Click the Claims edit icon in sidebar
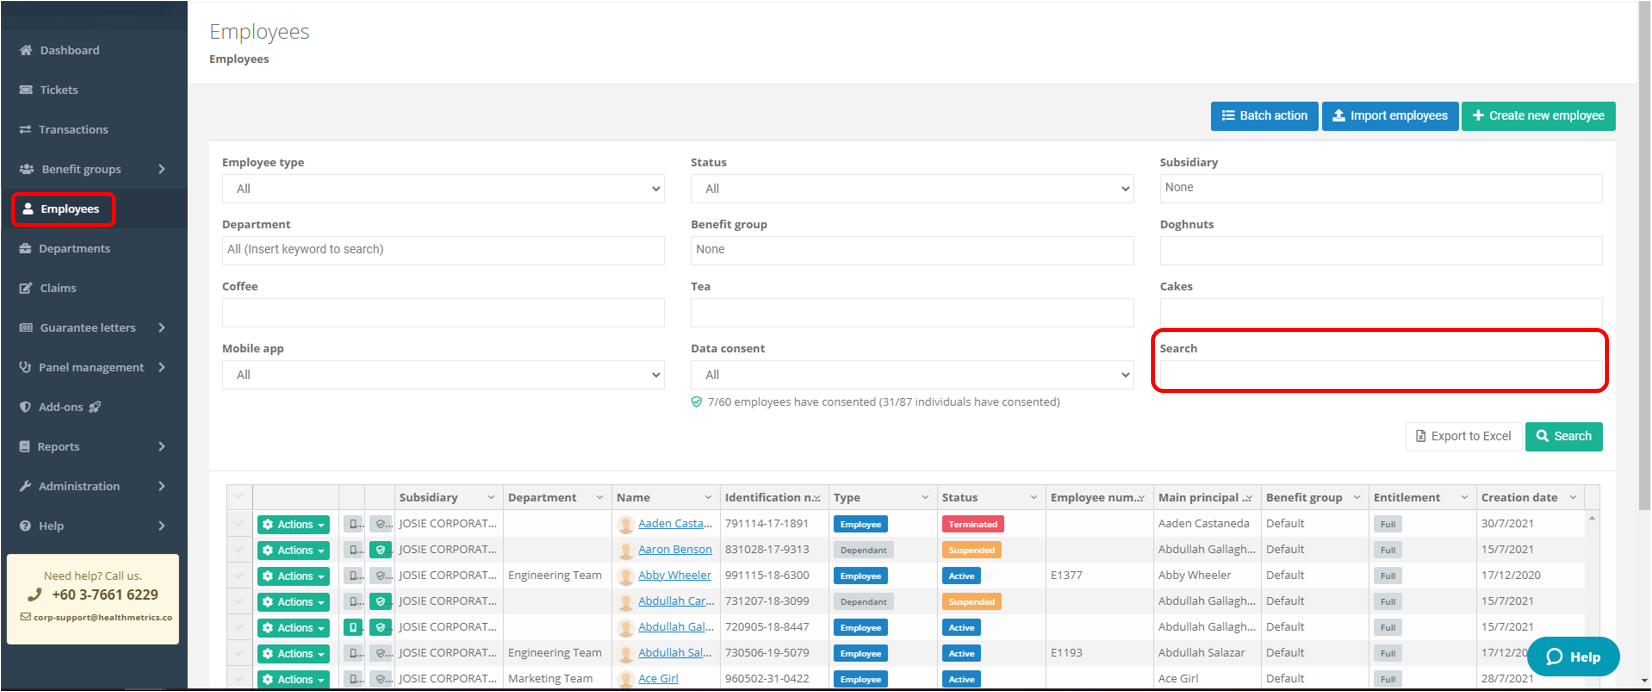Screen dimensions: 1652x692 click(x=26, y=288)
